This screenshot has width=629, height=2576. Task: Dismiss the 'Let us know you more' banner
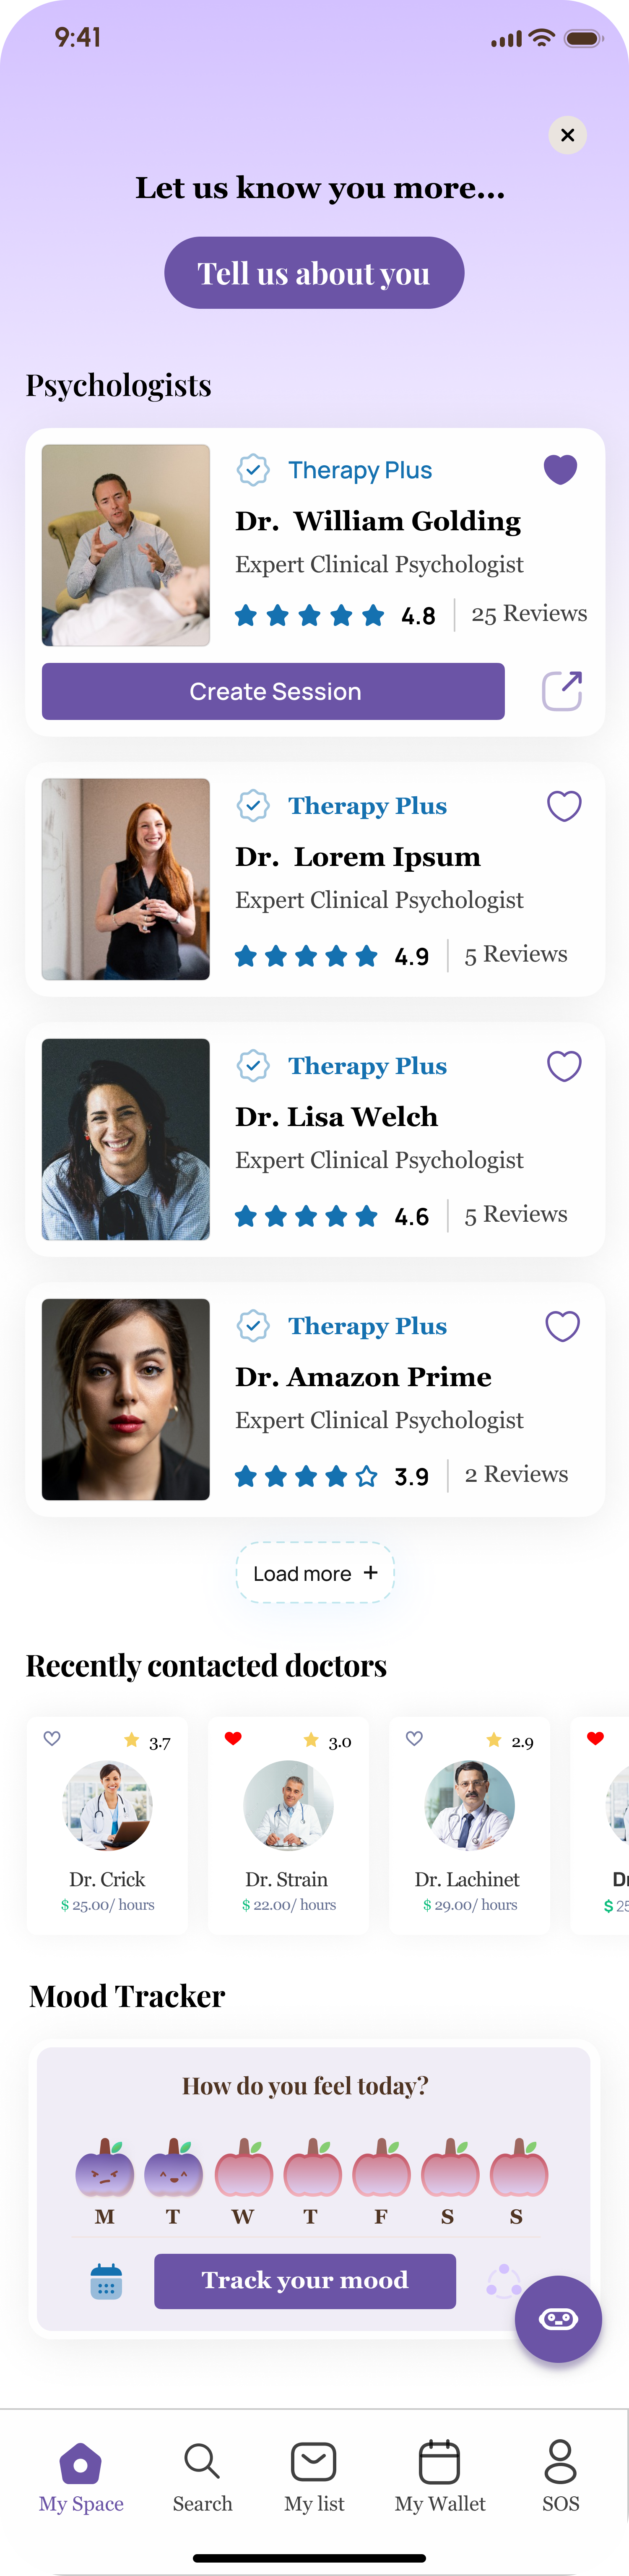click(567, 135)
